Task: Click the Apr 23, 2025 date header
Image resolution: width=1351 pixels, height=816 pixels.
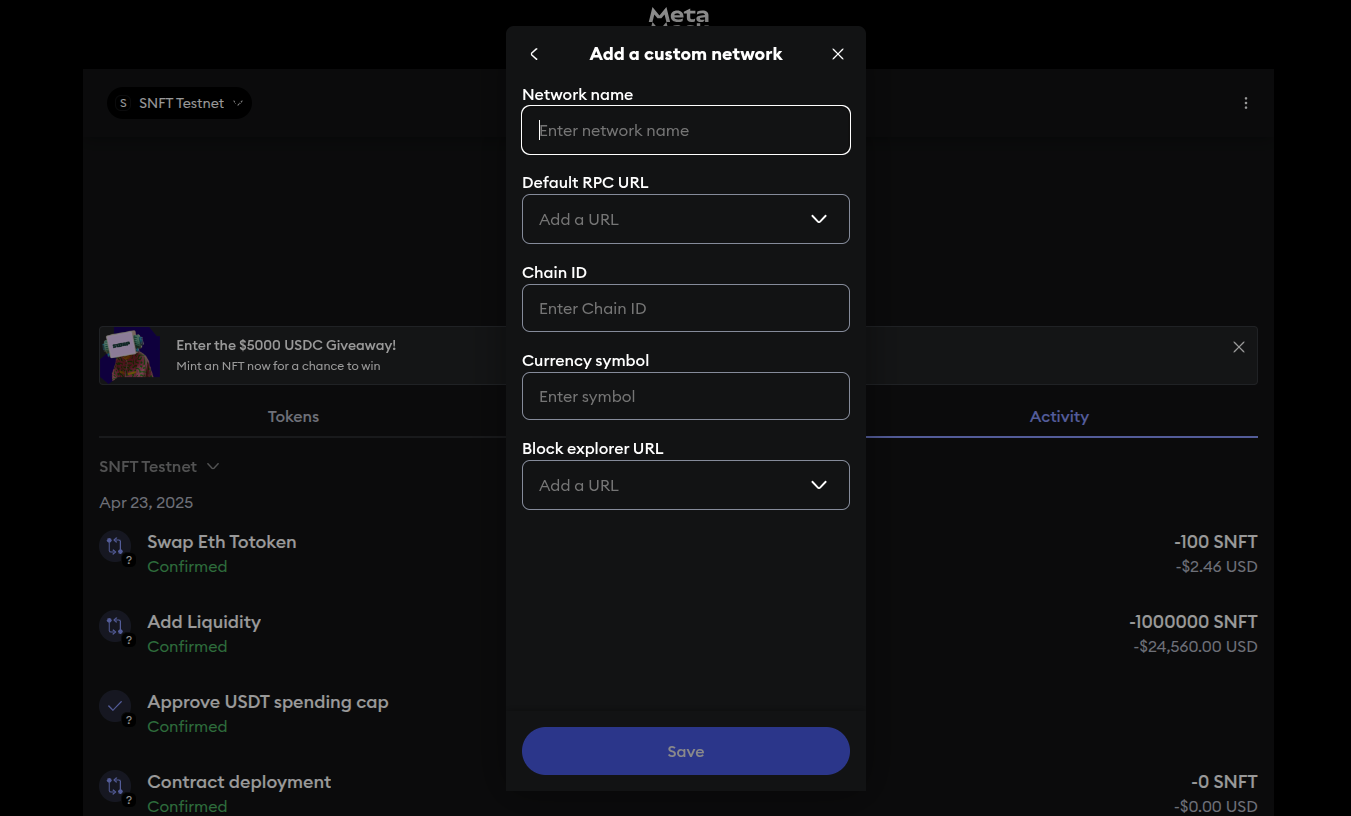Action: click(x=146, y=503)
